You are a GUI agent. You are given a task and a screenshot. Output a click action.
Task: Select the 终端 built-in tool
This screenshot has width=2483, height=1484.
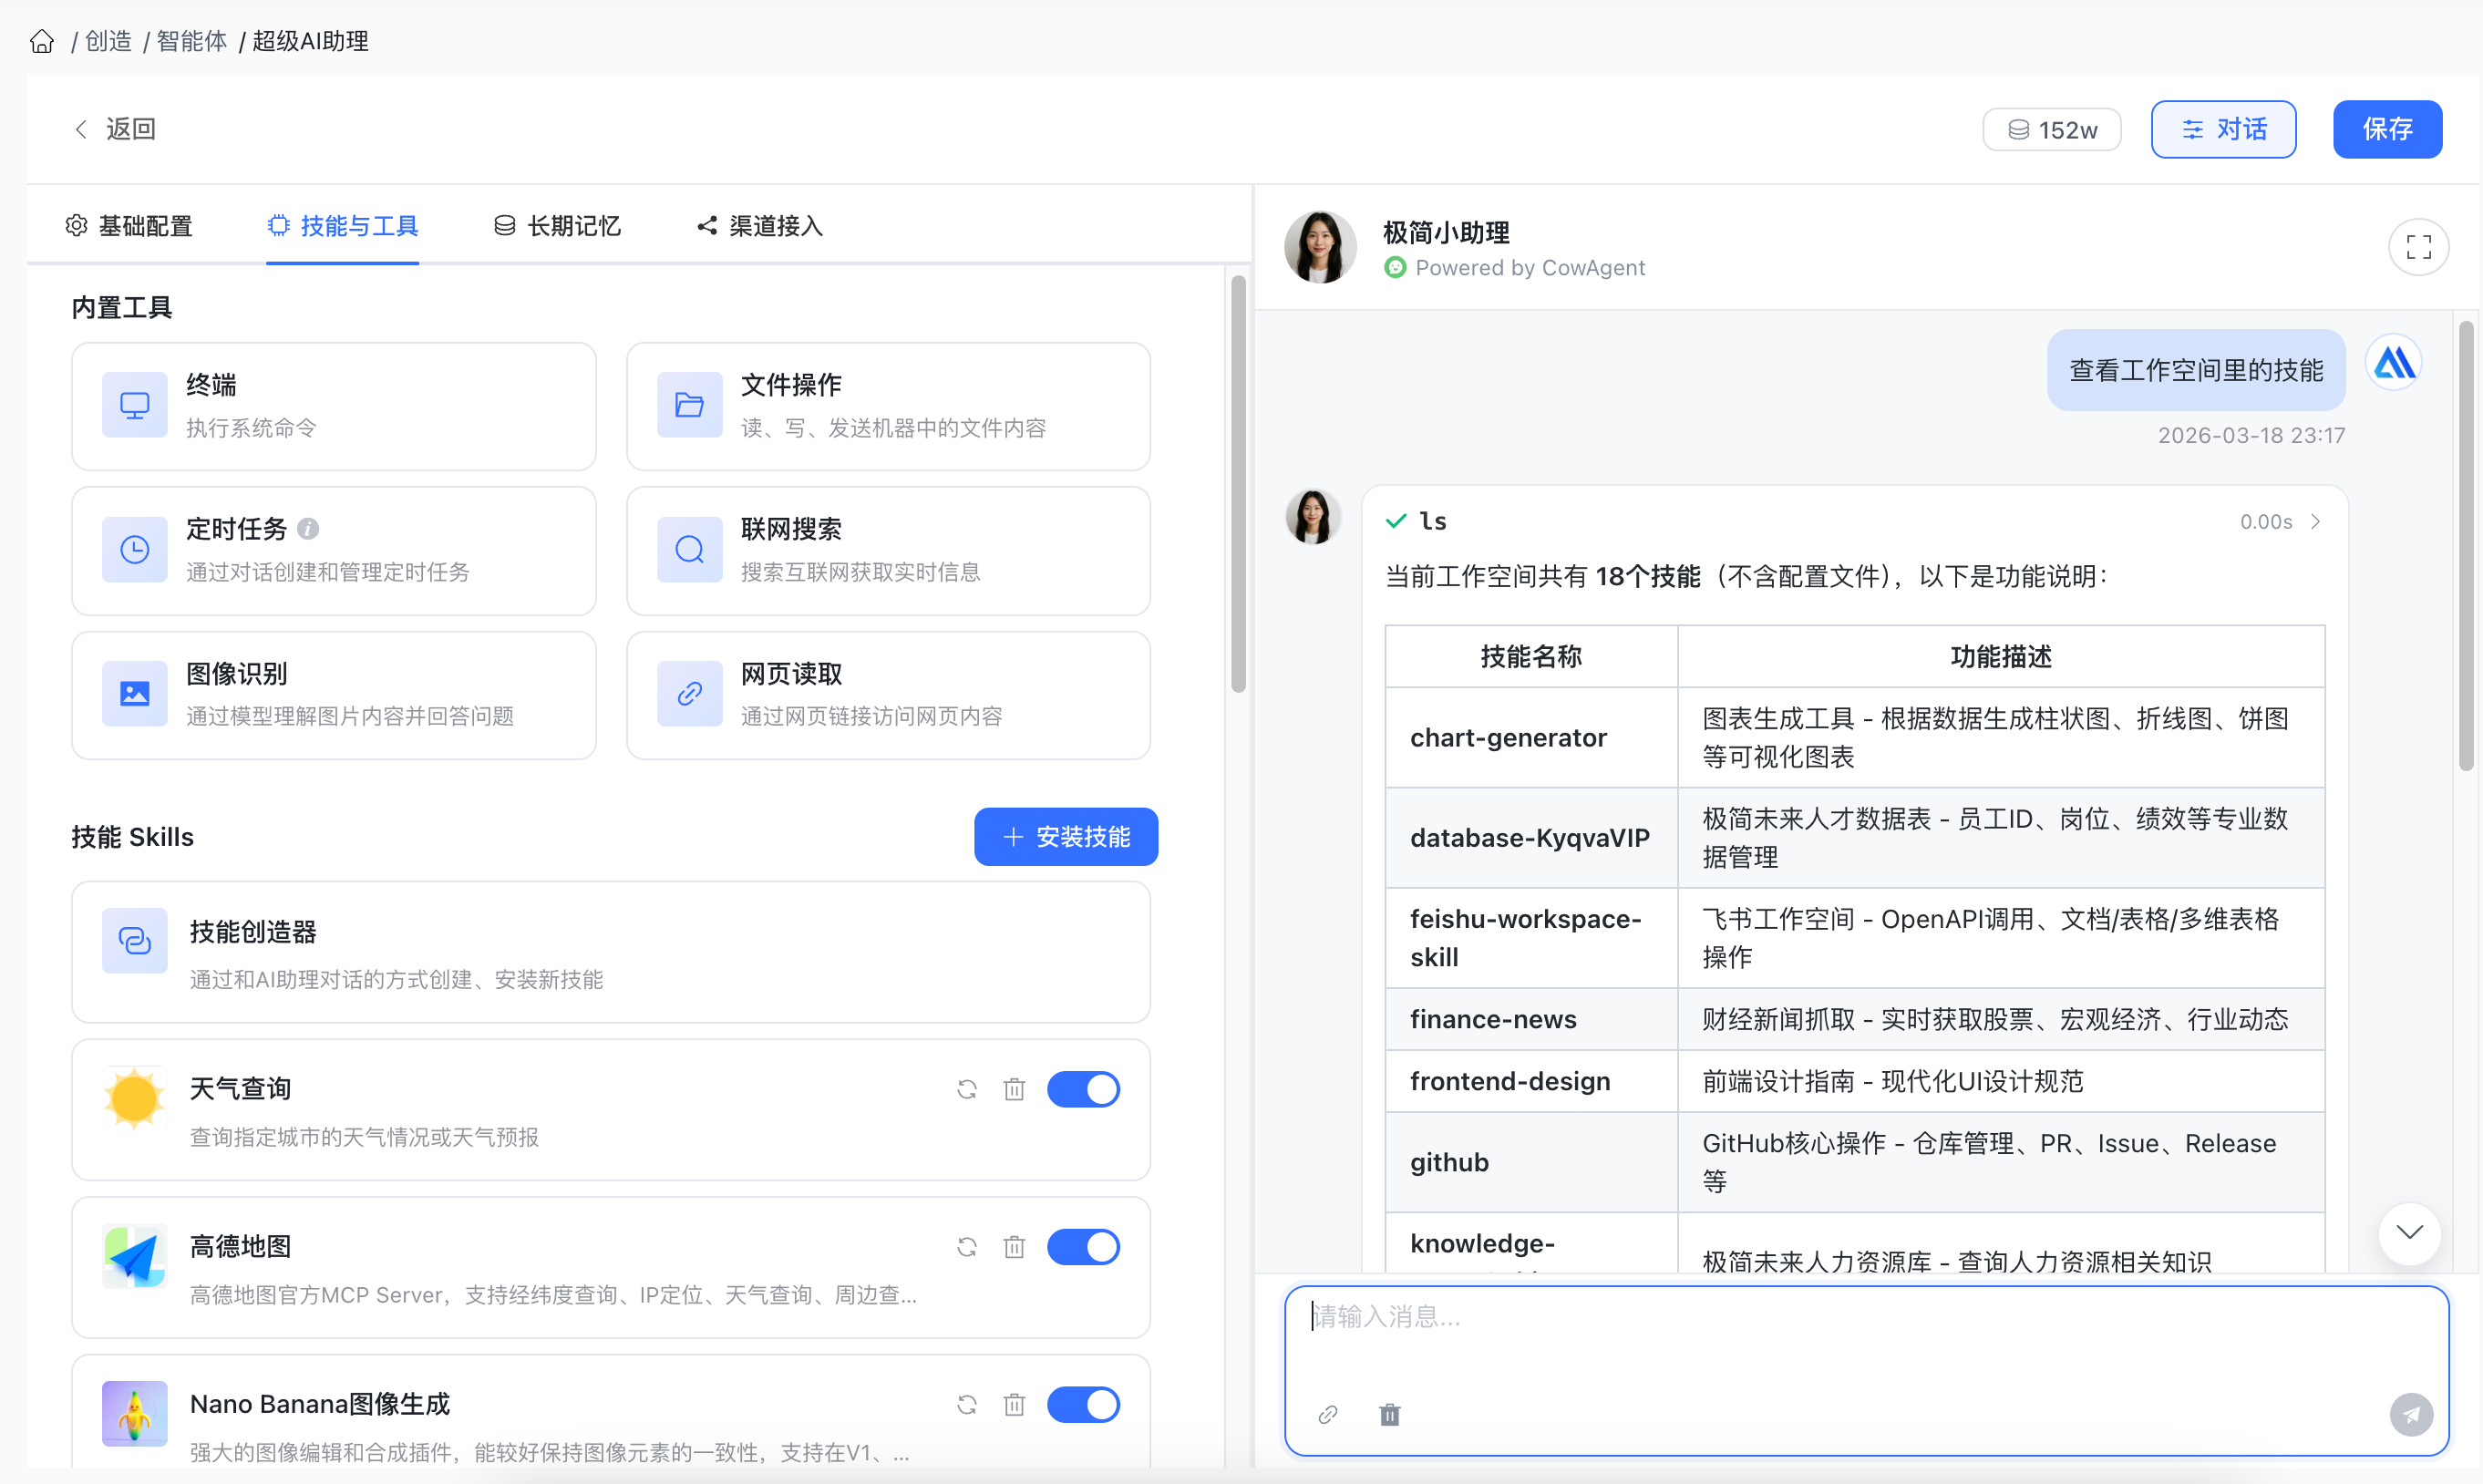[333, 404]
